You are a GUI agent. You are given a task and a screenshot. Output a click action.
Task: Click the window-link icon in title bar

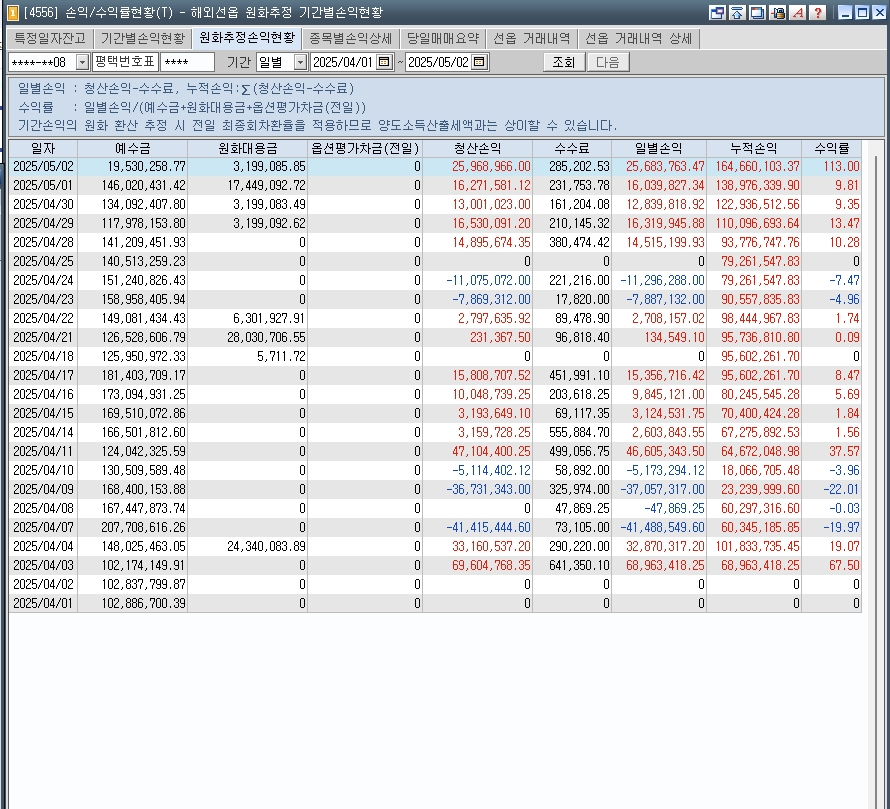[x=717, y=12]
